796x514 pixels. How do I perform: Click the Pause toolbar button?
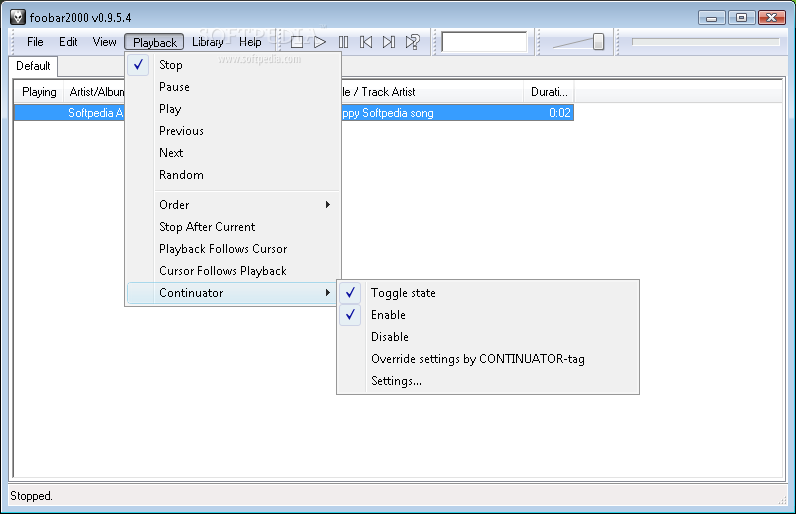click(x=343, y=42)
